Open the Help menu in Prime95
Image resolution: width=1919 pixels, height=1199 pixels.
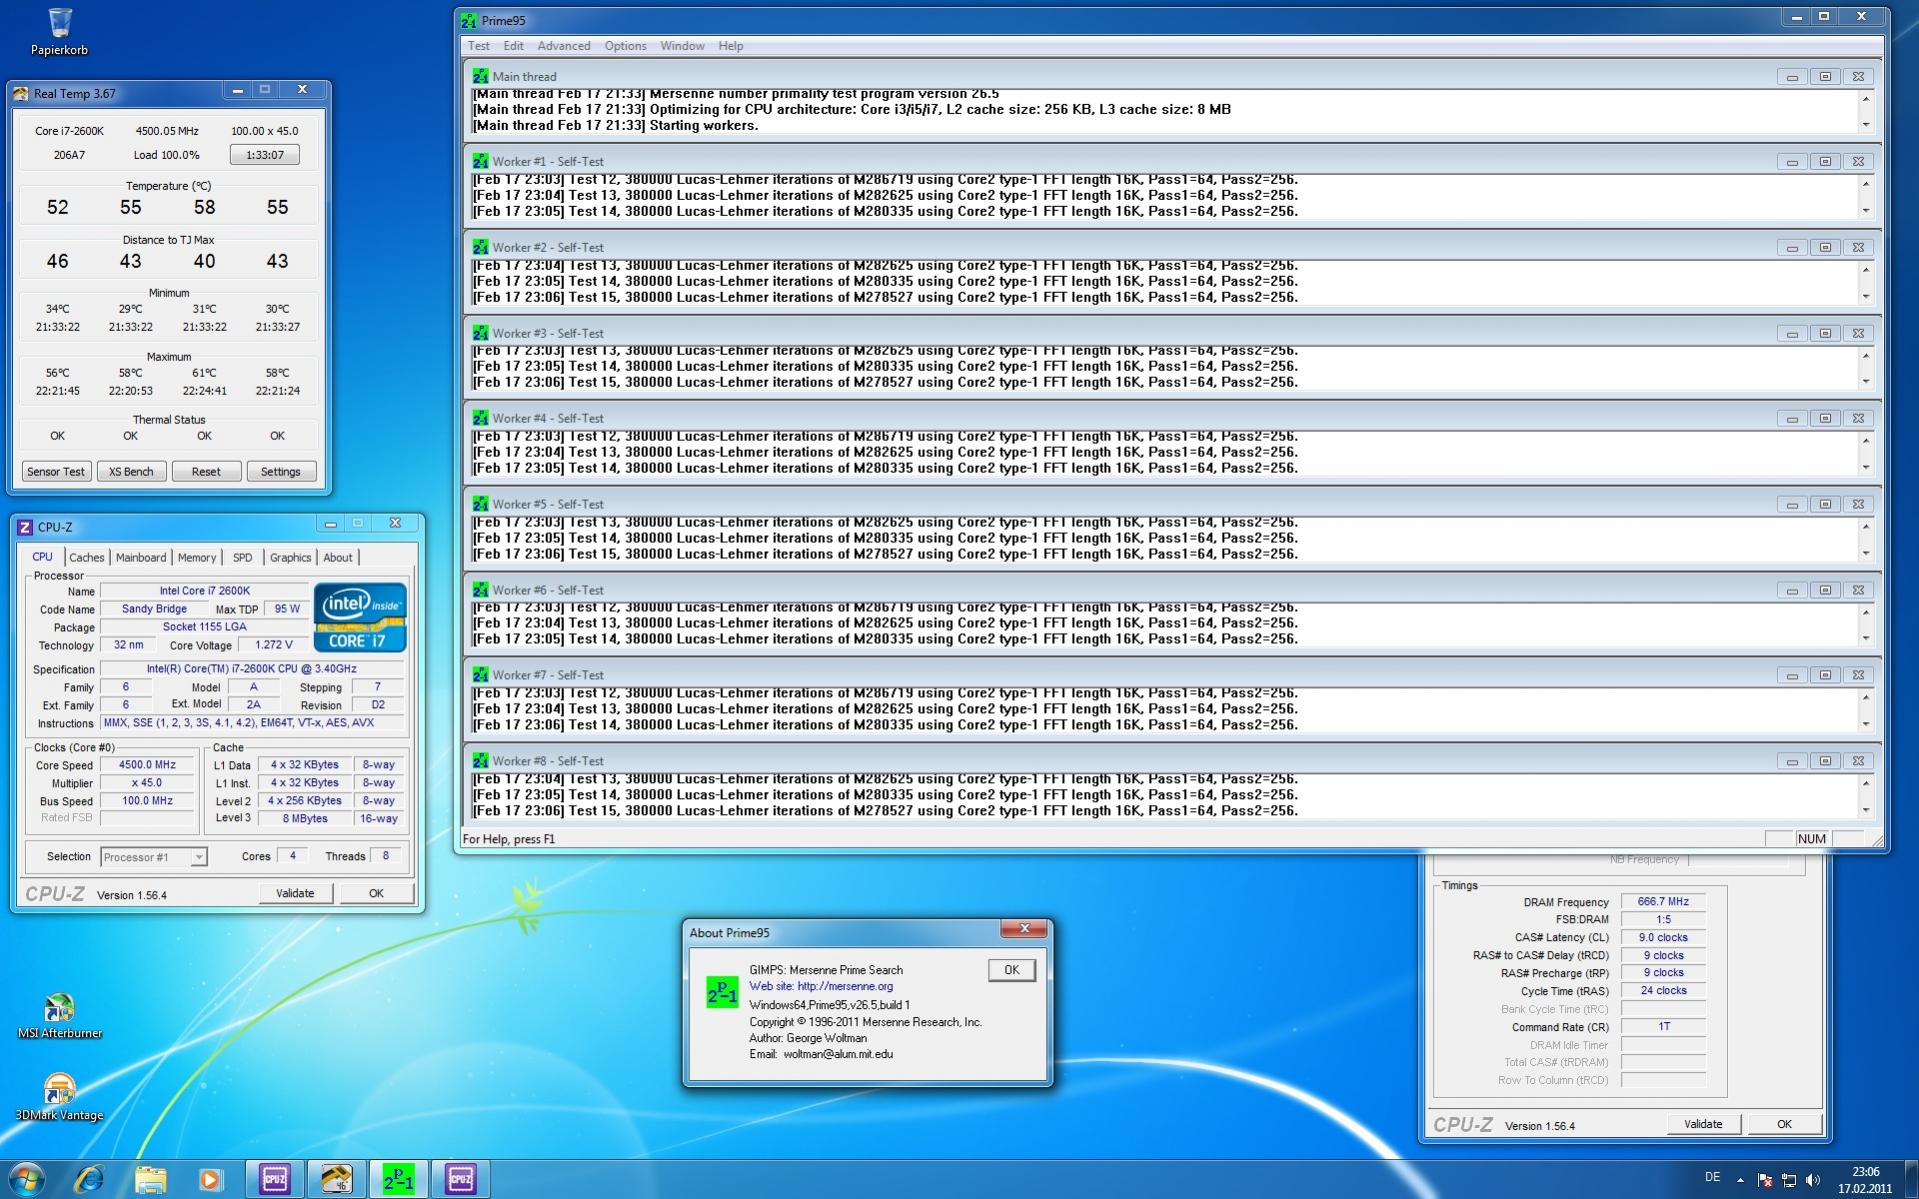(x=731, y=46)
